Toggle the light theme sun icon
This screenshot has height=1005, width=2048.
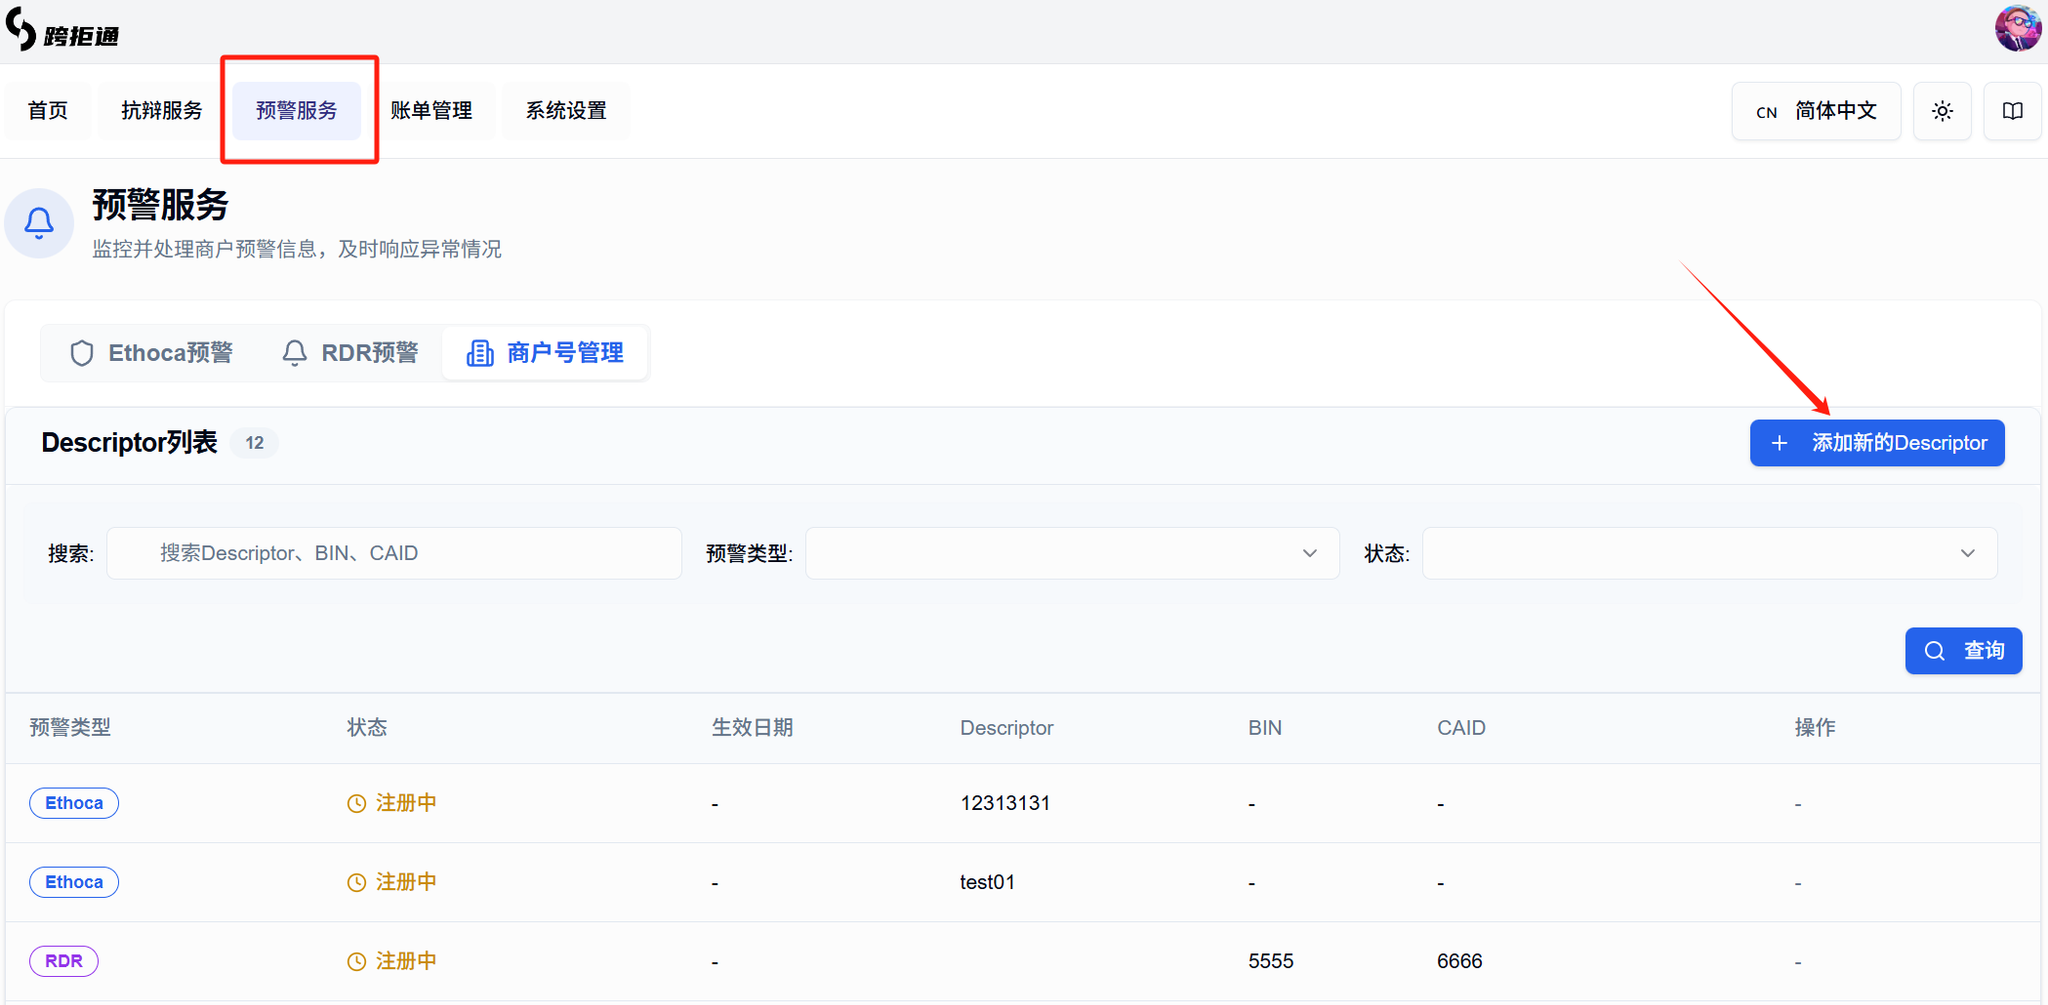(1942, 111)
